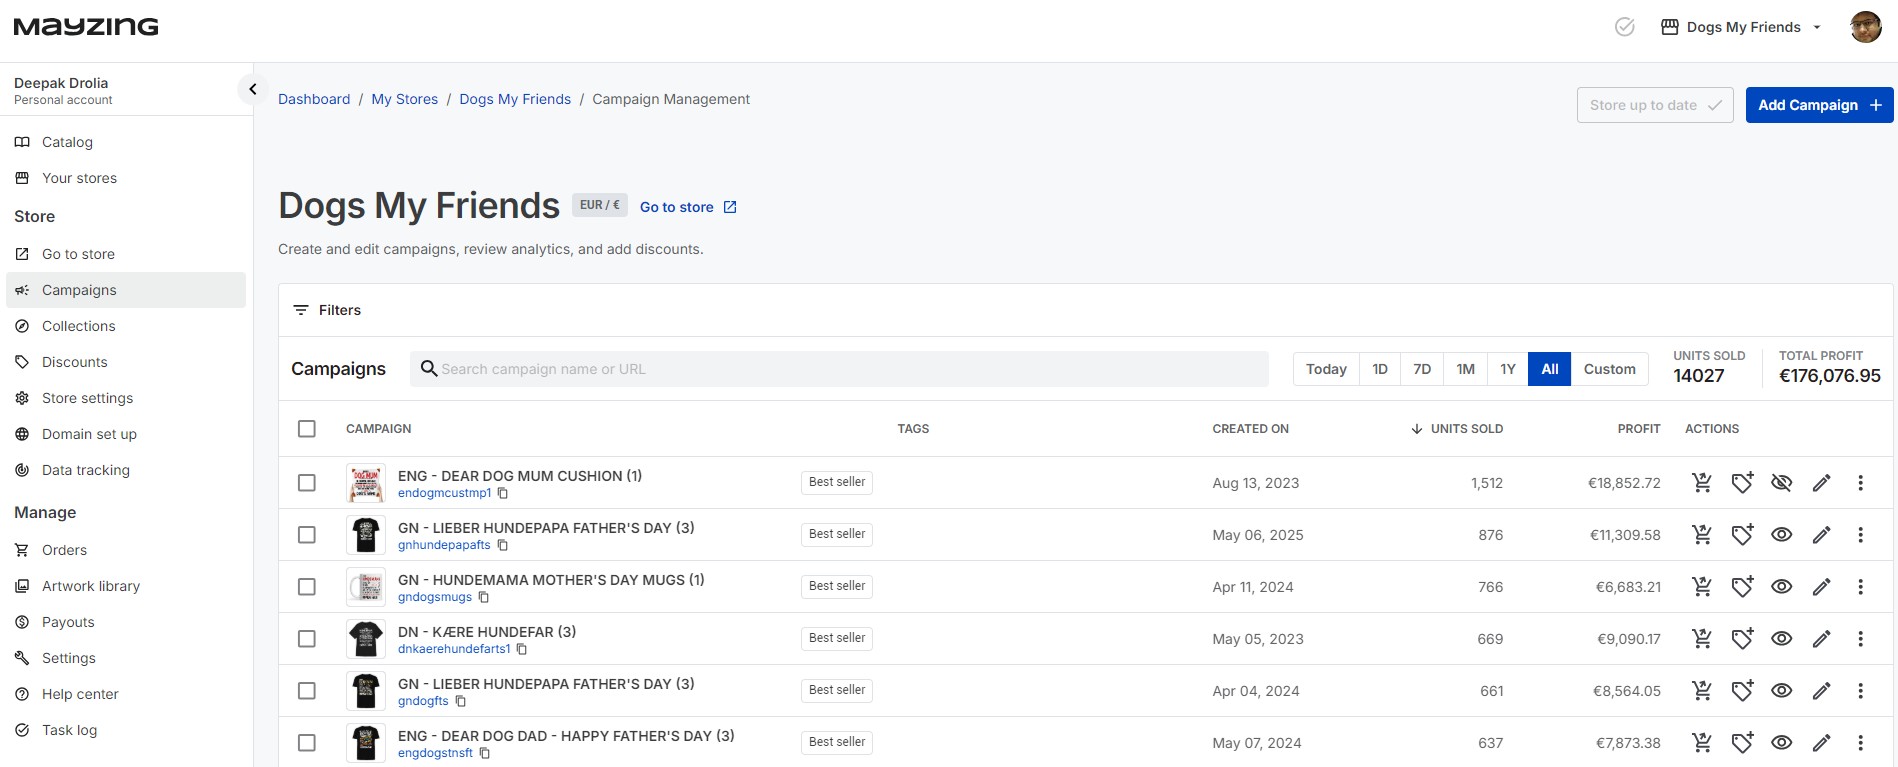Edit the gnhundepapafts campaign with pencil icon
The height and width of the screenshot is (767, 1898).
[1821, 535]
